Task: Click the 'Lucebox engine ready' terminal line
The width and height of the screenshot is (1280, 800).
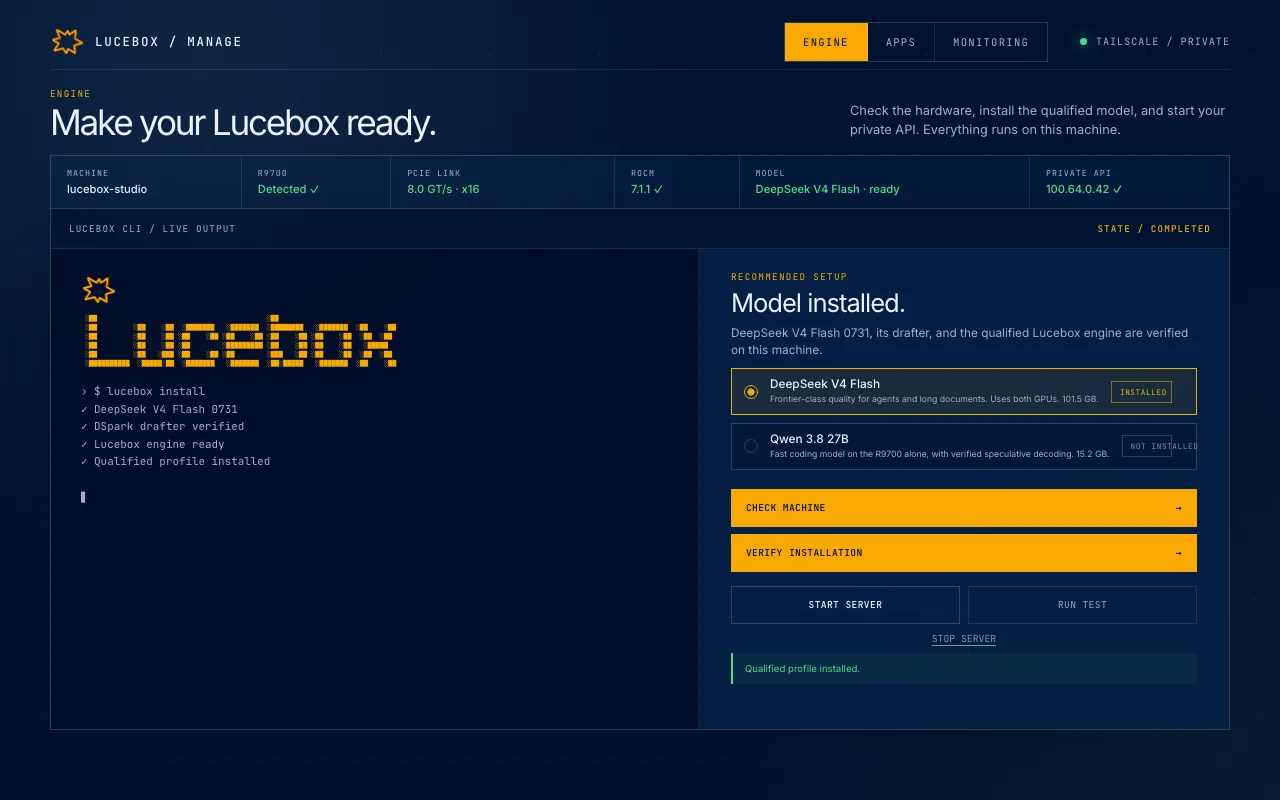Action: point(153,445)
